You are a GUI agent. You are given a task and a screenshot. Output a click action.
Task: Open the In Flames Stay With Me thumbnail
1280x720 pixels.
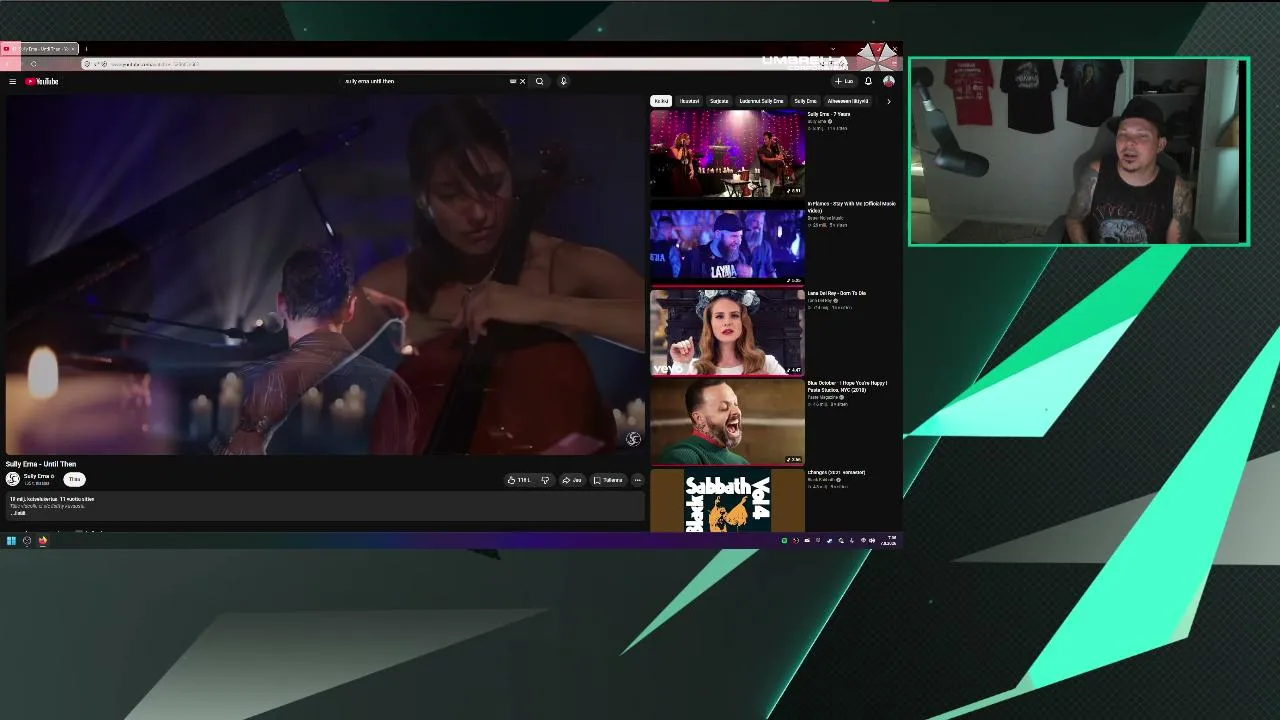[727, 242]
